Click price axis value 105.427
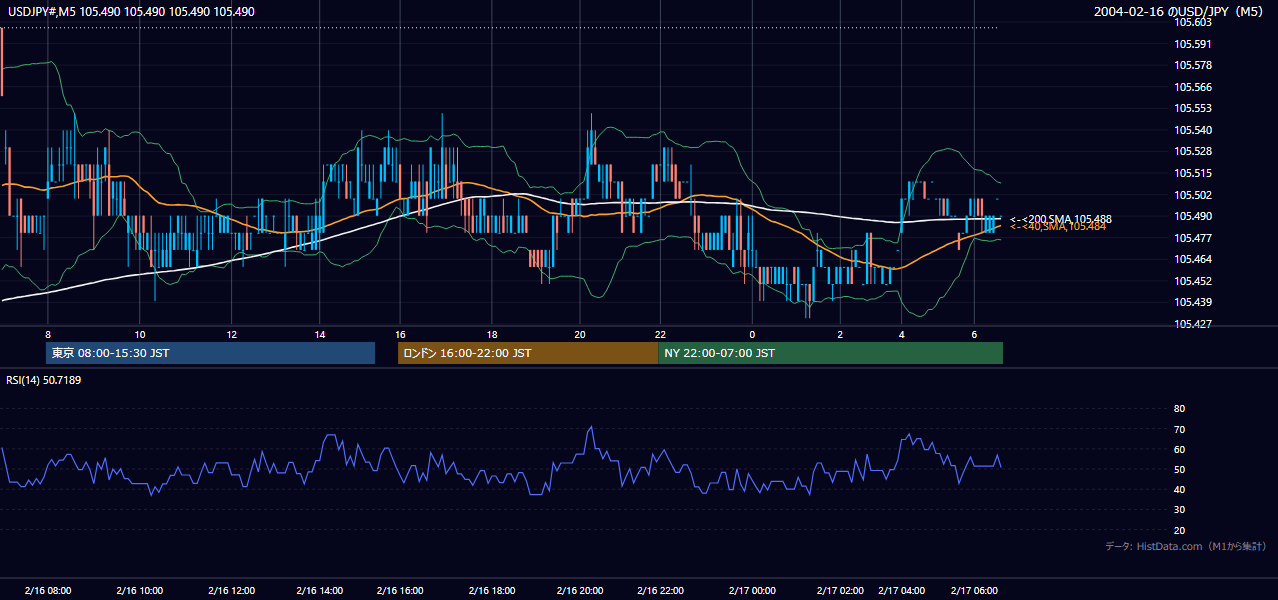This screenshot has width=1278, height=600. pyautogui.click(x=1193, y=324)
